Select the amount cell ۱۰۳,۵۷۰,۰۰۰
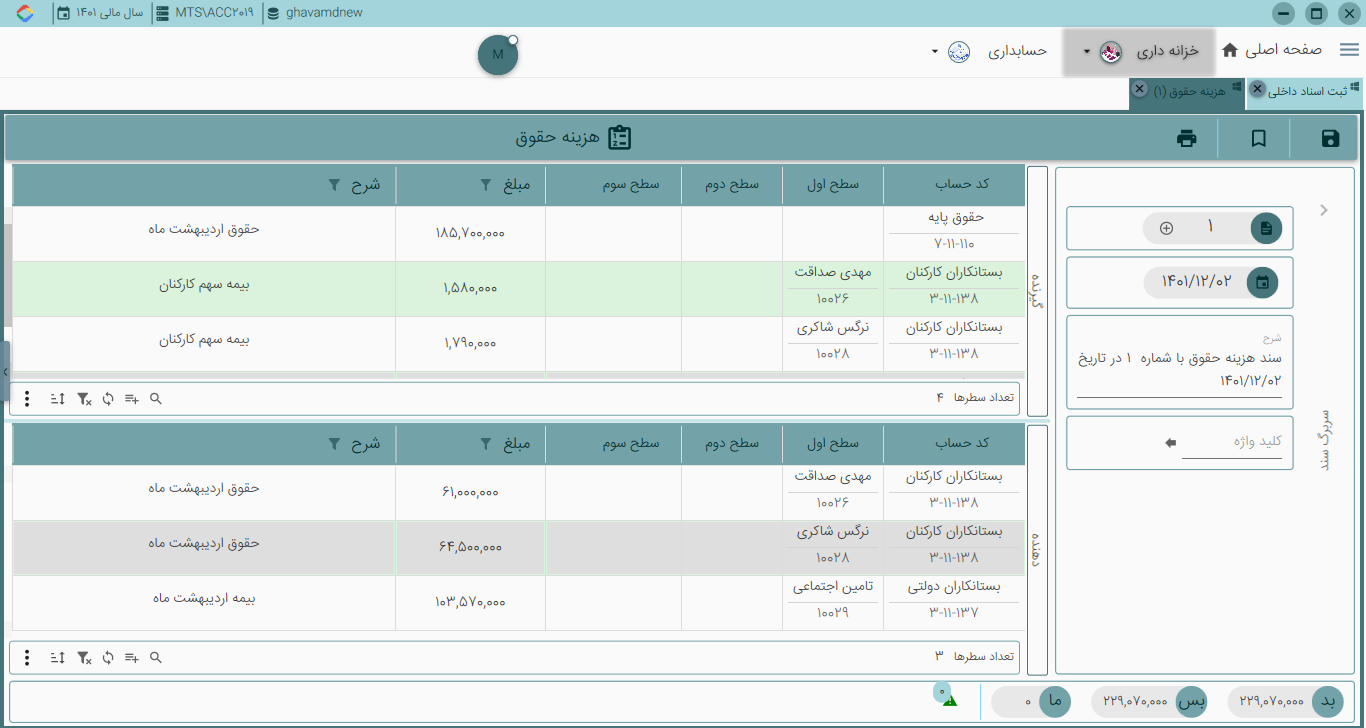Screen dimensions: 1366x728 [x=470, y=602]
